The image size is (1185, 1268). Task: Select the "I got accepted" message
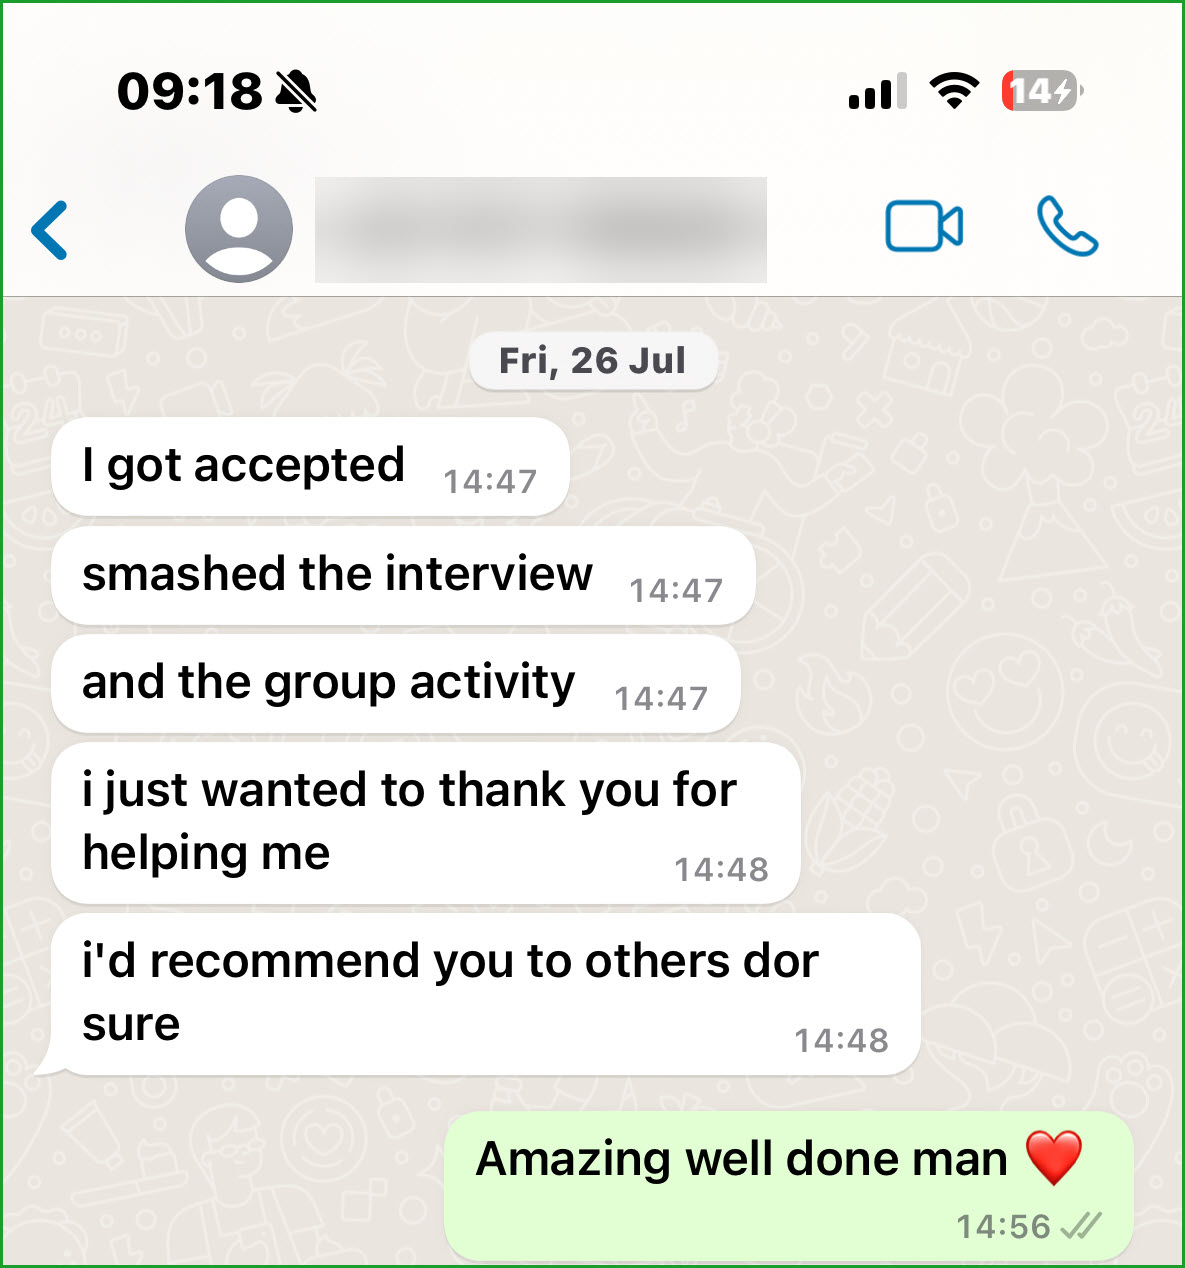(x=310, y=467)
